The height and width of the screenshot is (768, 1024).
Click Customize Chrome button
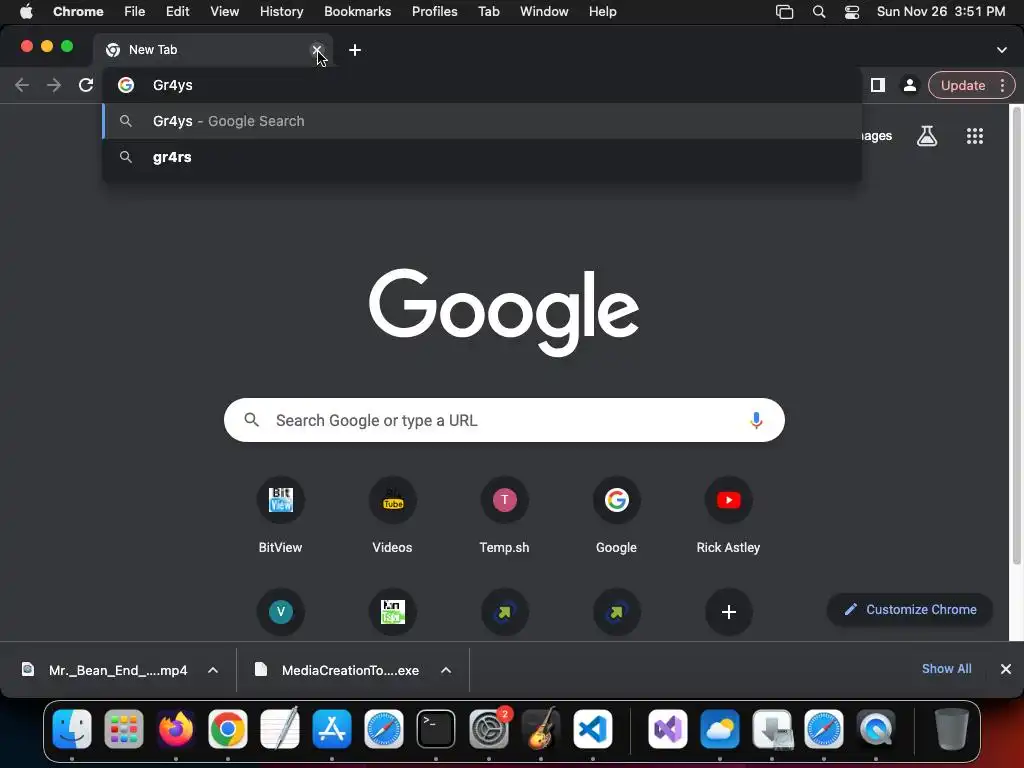[910, 609]
